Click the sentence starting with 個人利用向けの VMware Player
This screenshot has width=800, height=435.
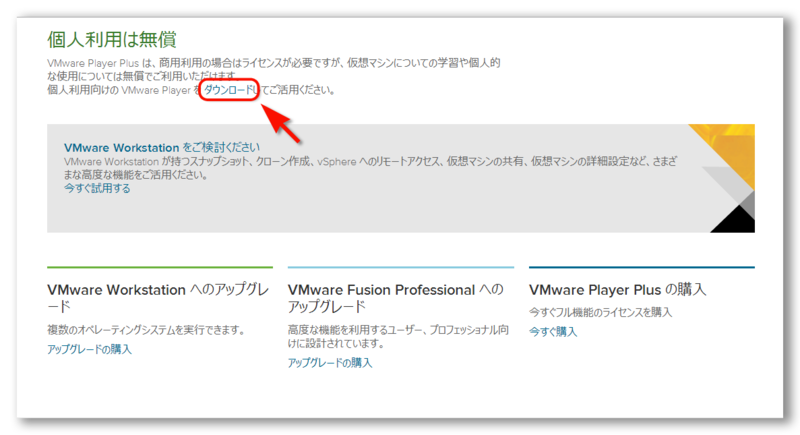[191, 90]
